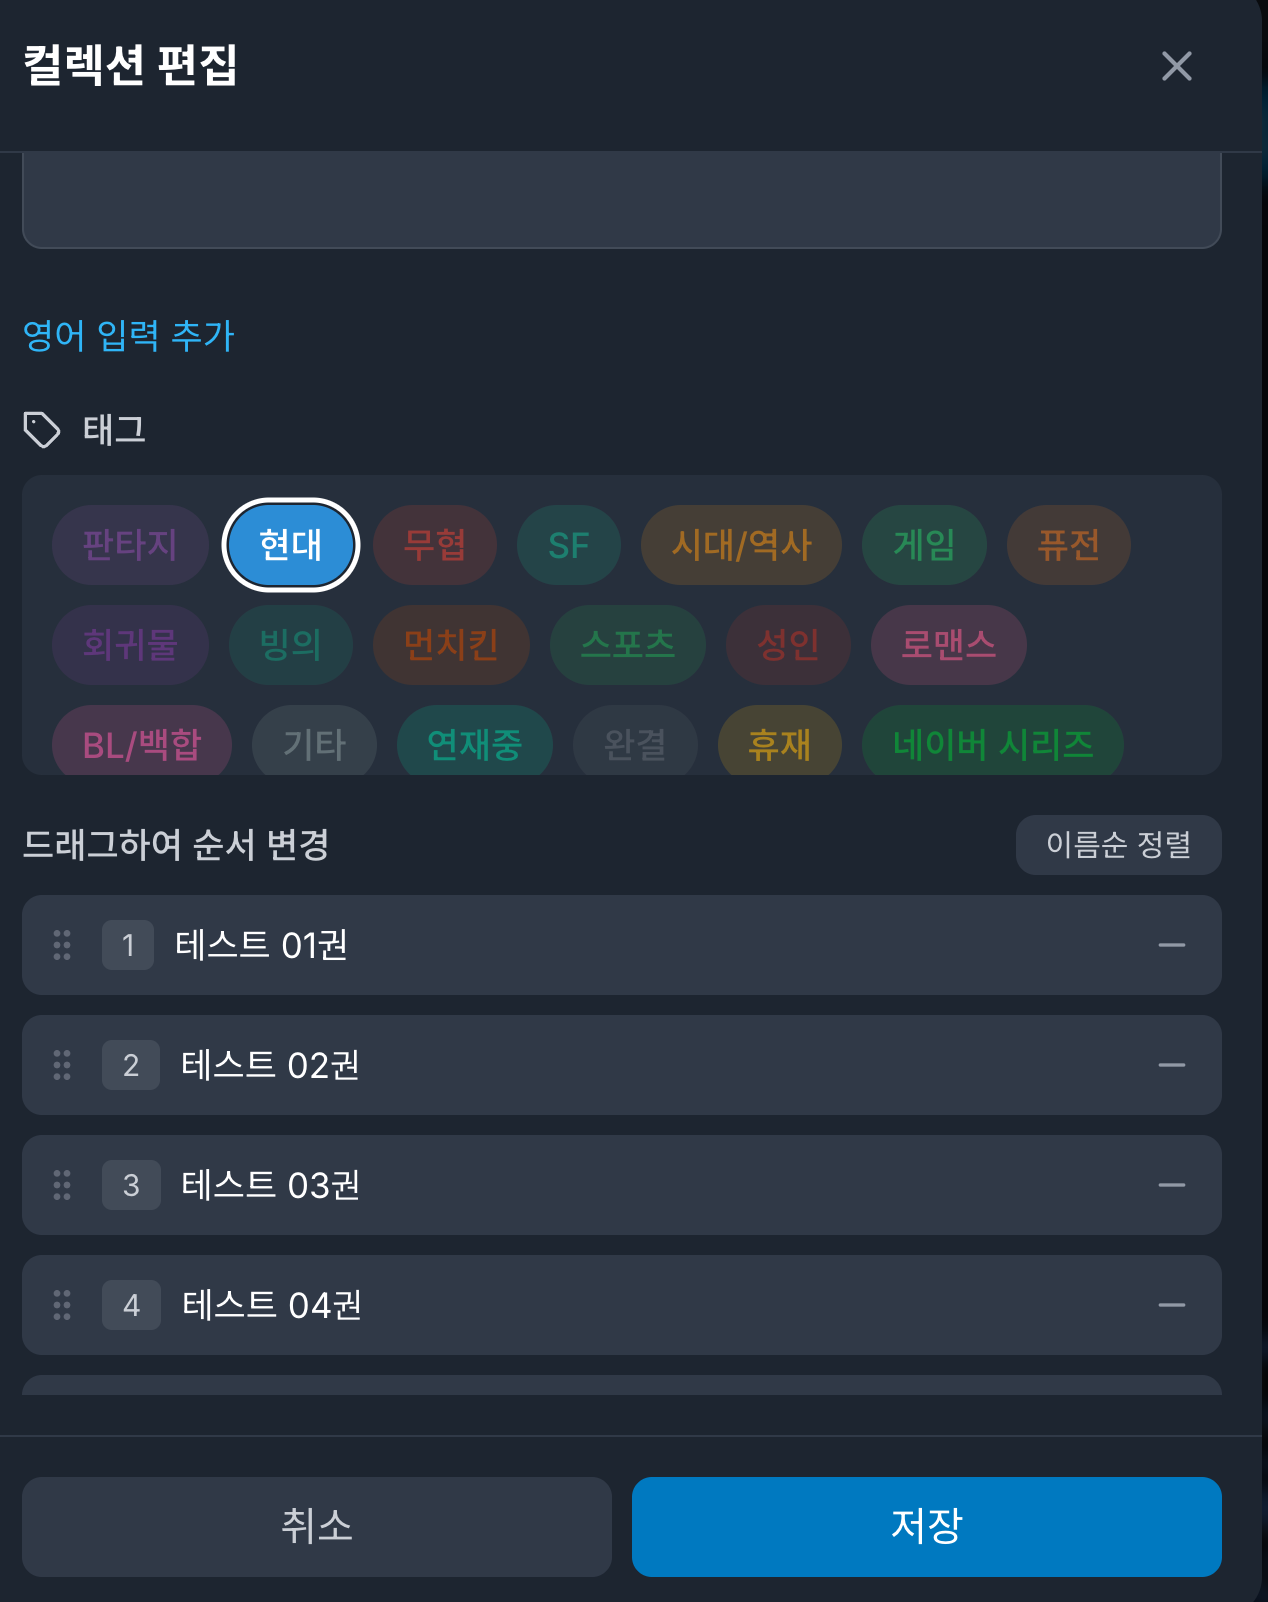Remove 테스트 04권 with the minus icon

click(x=1172, y=1305)
